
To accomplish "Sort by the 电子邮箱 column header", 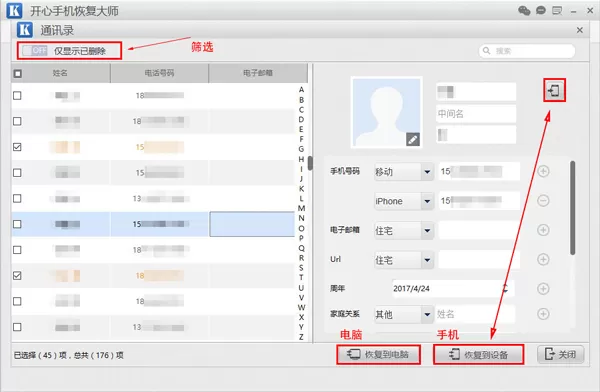I will tap(258, 73).
